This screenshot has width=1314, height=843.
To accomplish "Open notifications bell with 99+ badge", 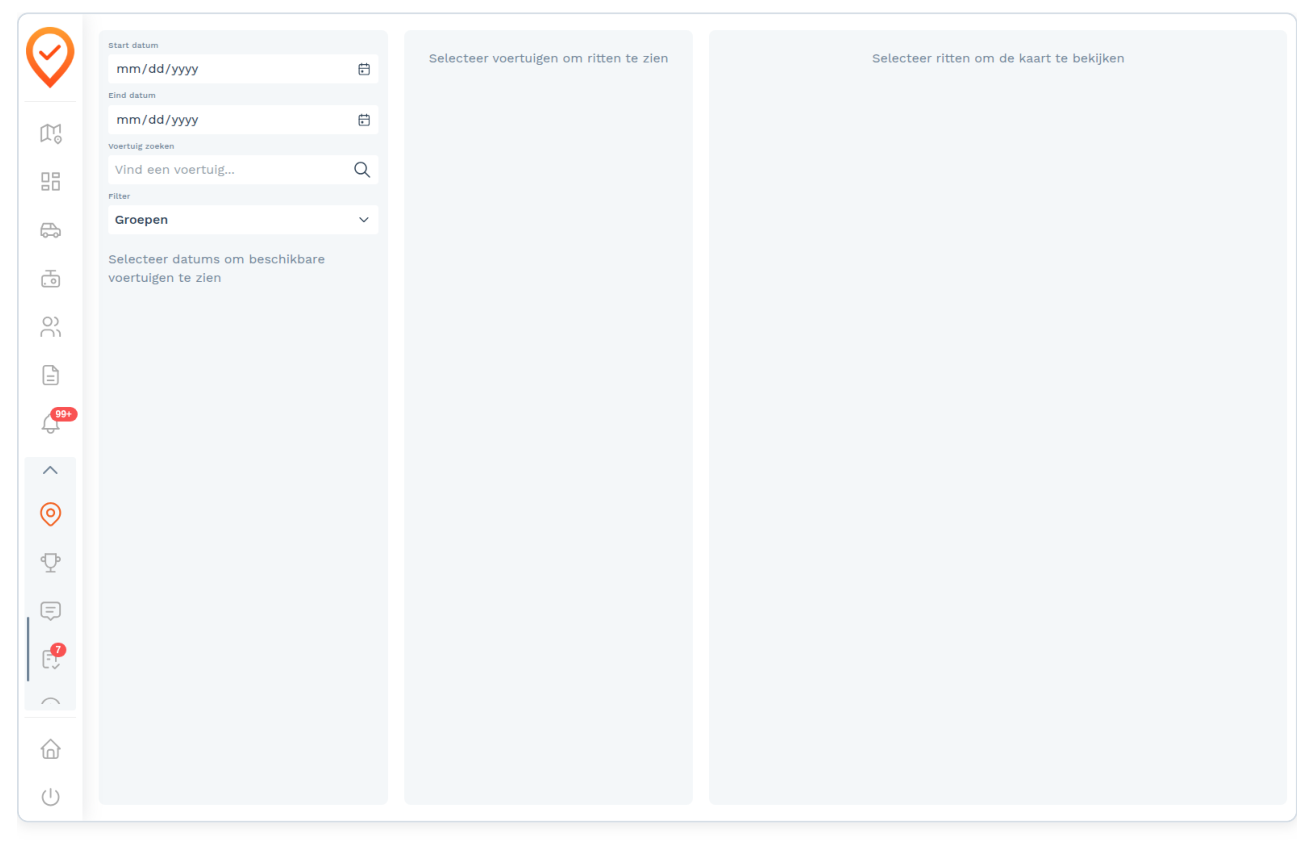I will click(x=52, y=423).
